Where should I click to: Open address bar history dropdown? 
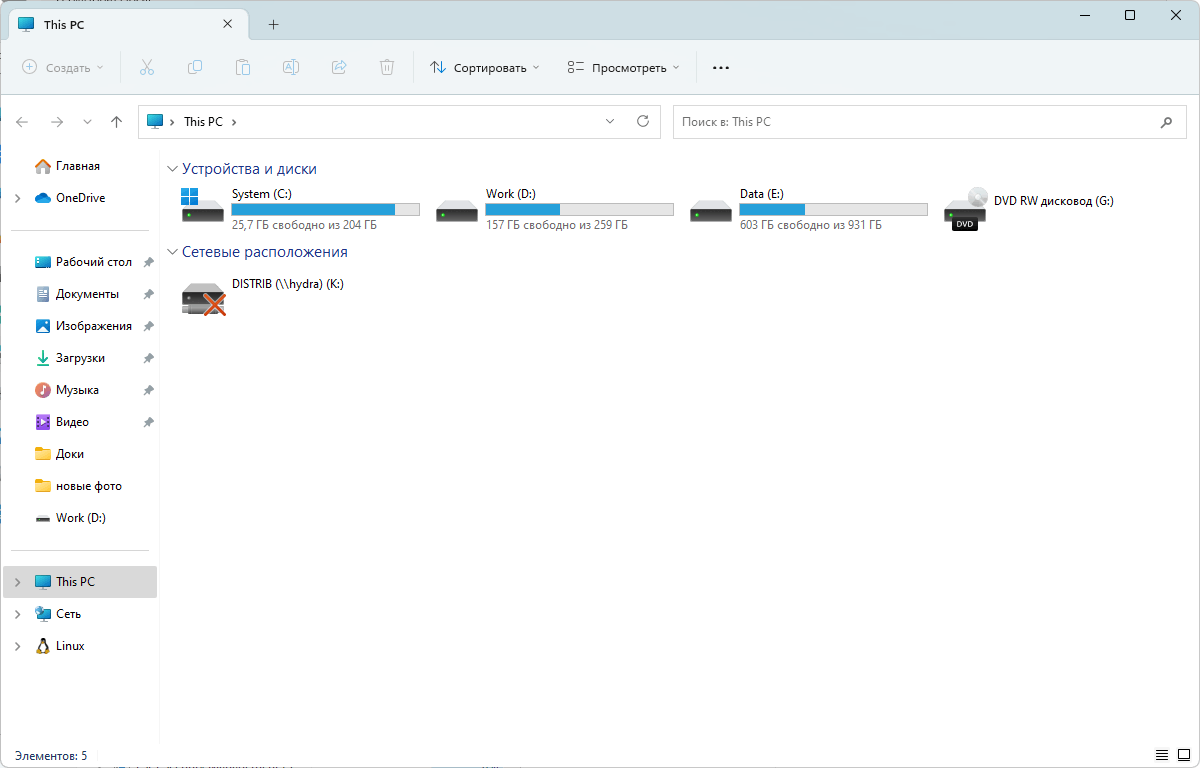pyautogui.click(x=610, y=122)
